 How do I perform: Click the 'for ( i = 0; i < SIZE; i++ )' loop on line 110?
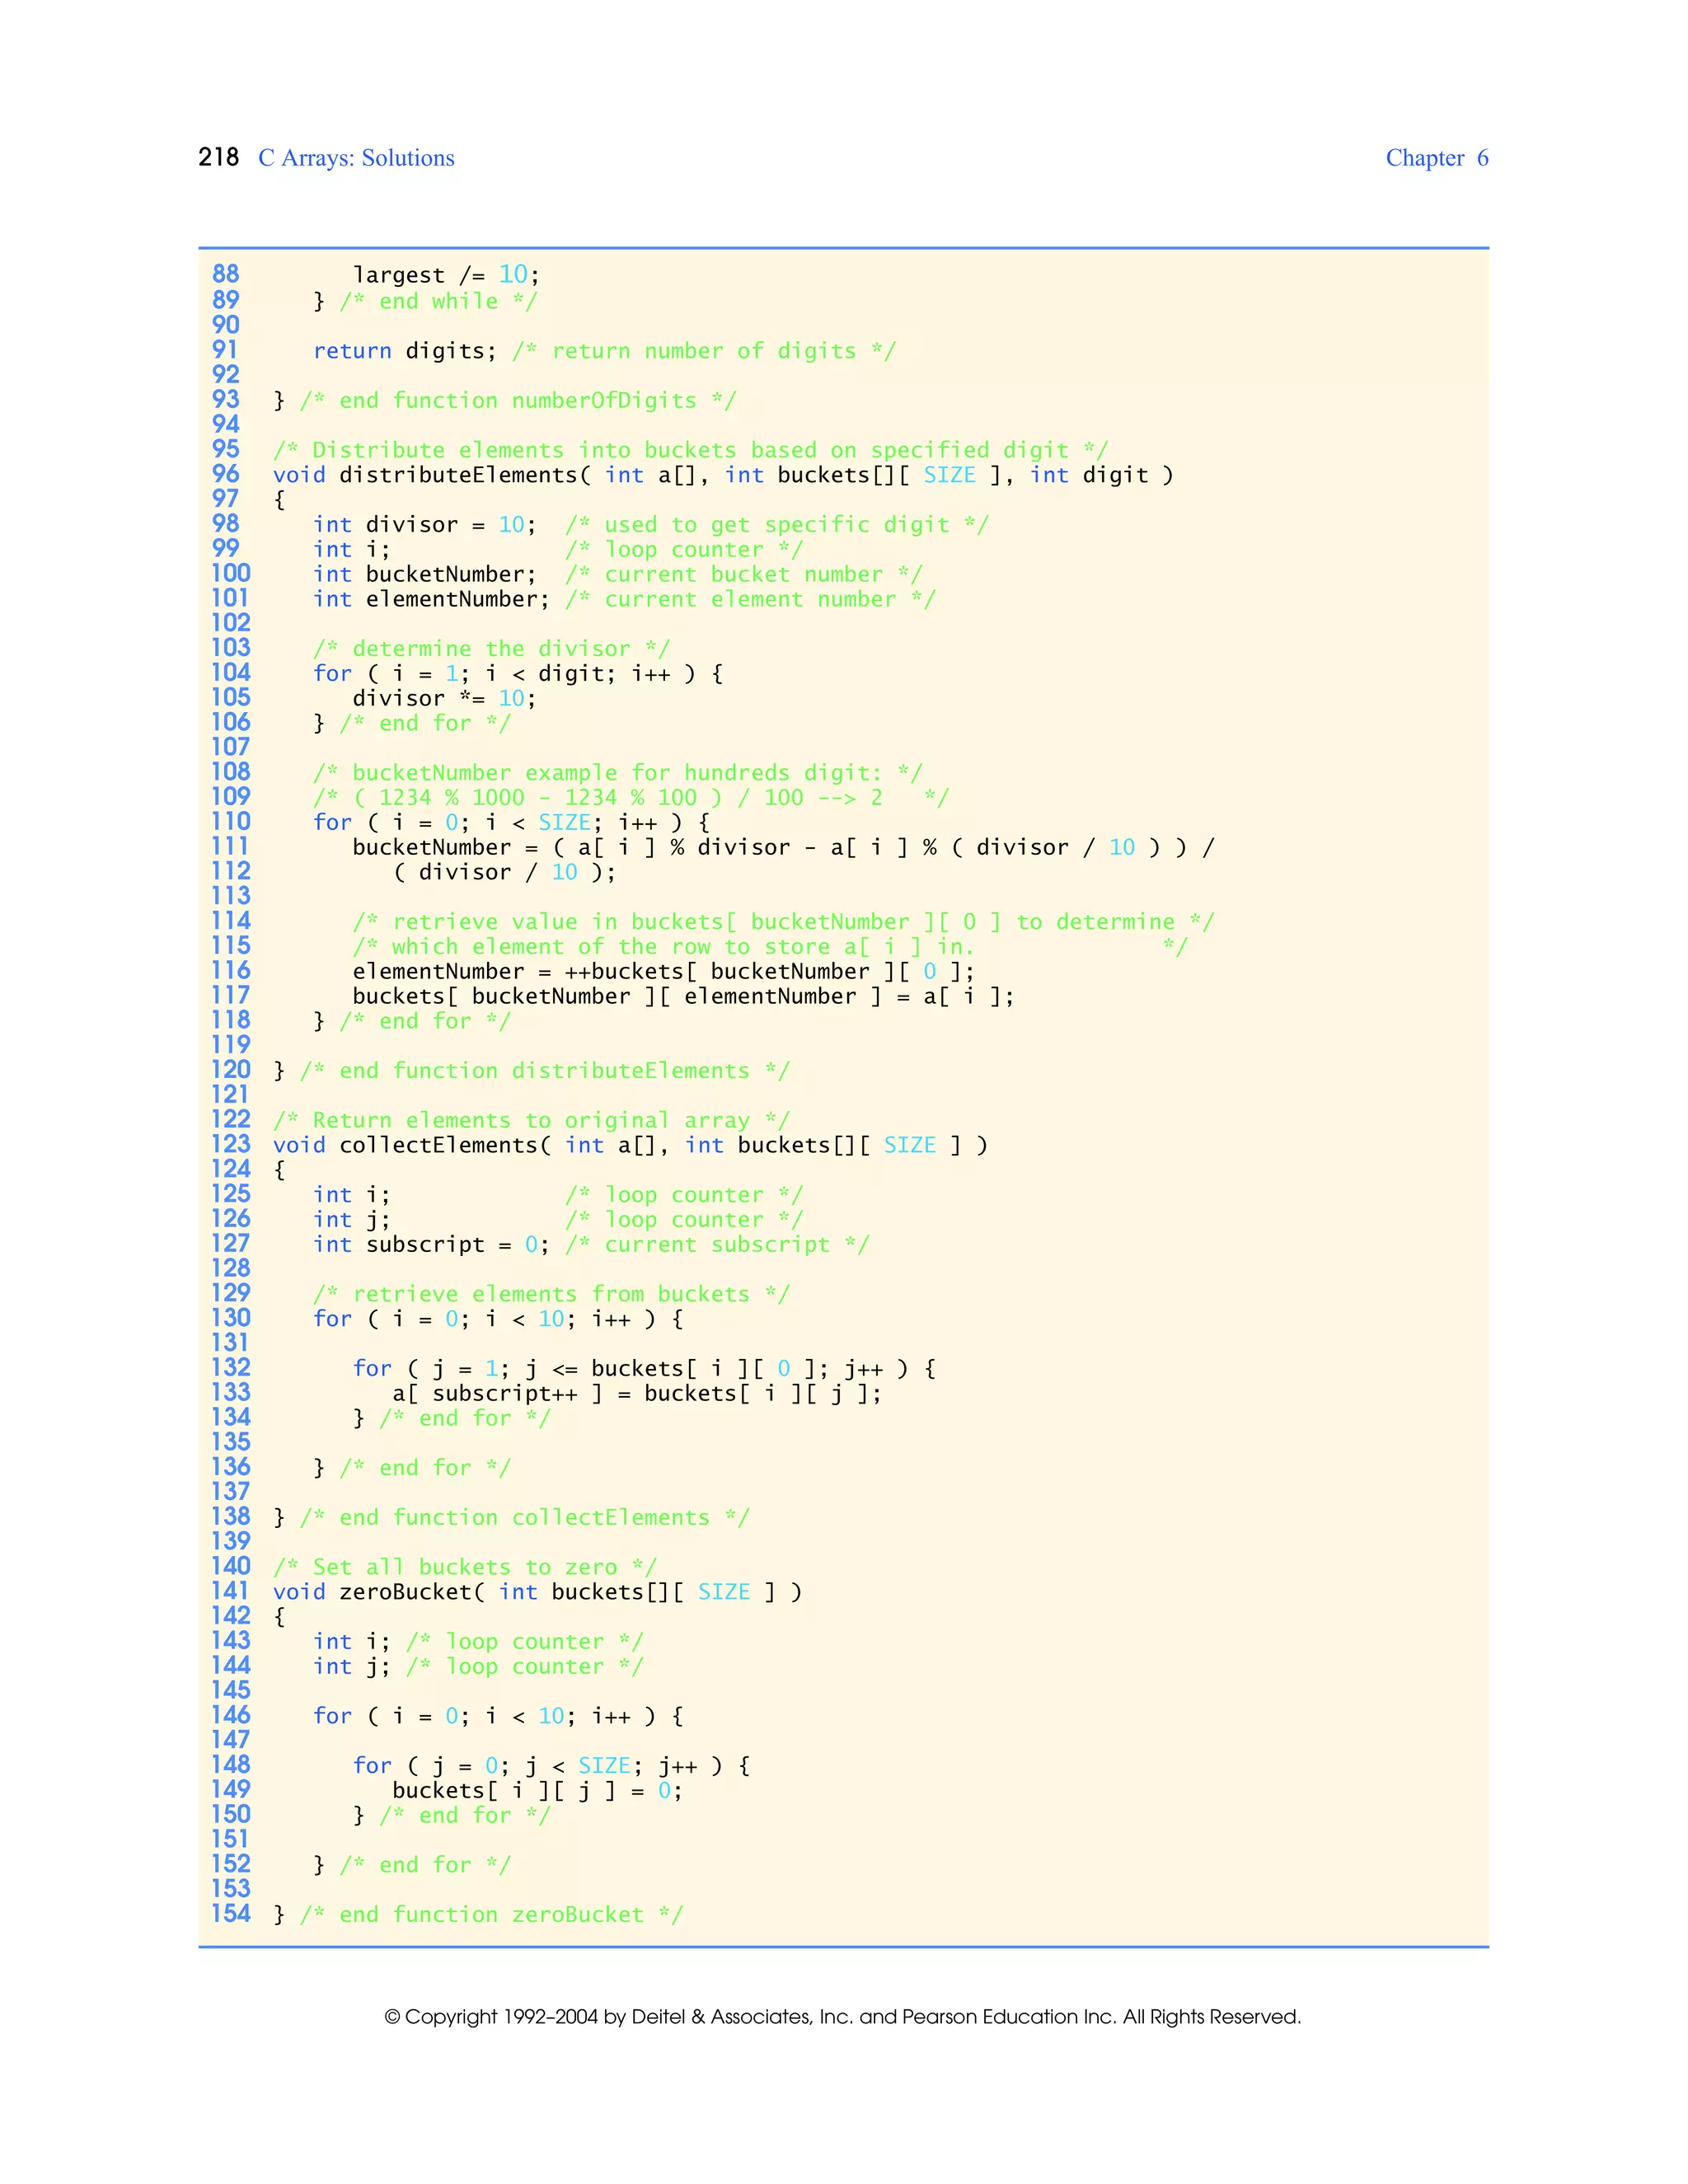[x=511, y=823]
